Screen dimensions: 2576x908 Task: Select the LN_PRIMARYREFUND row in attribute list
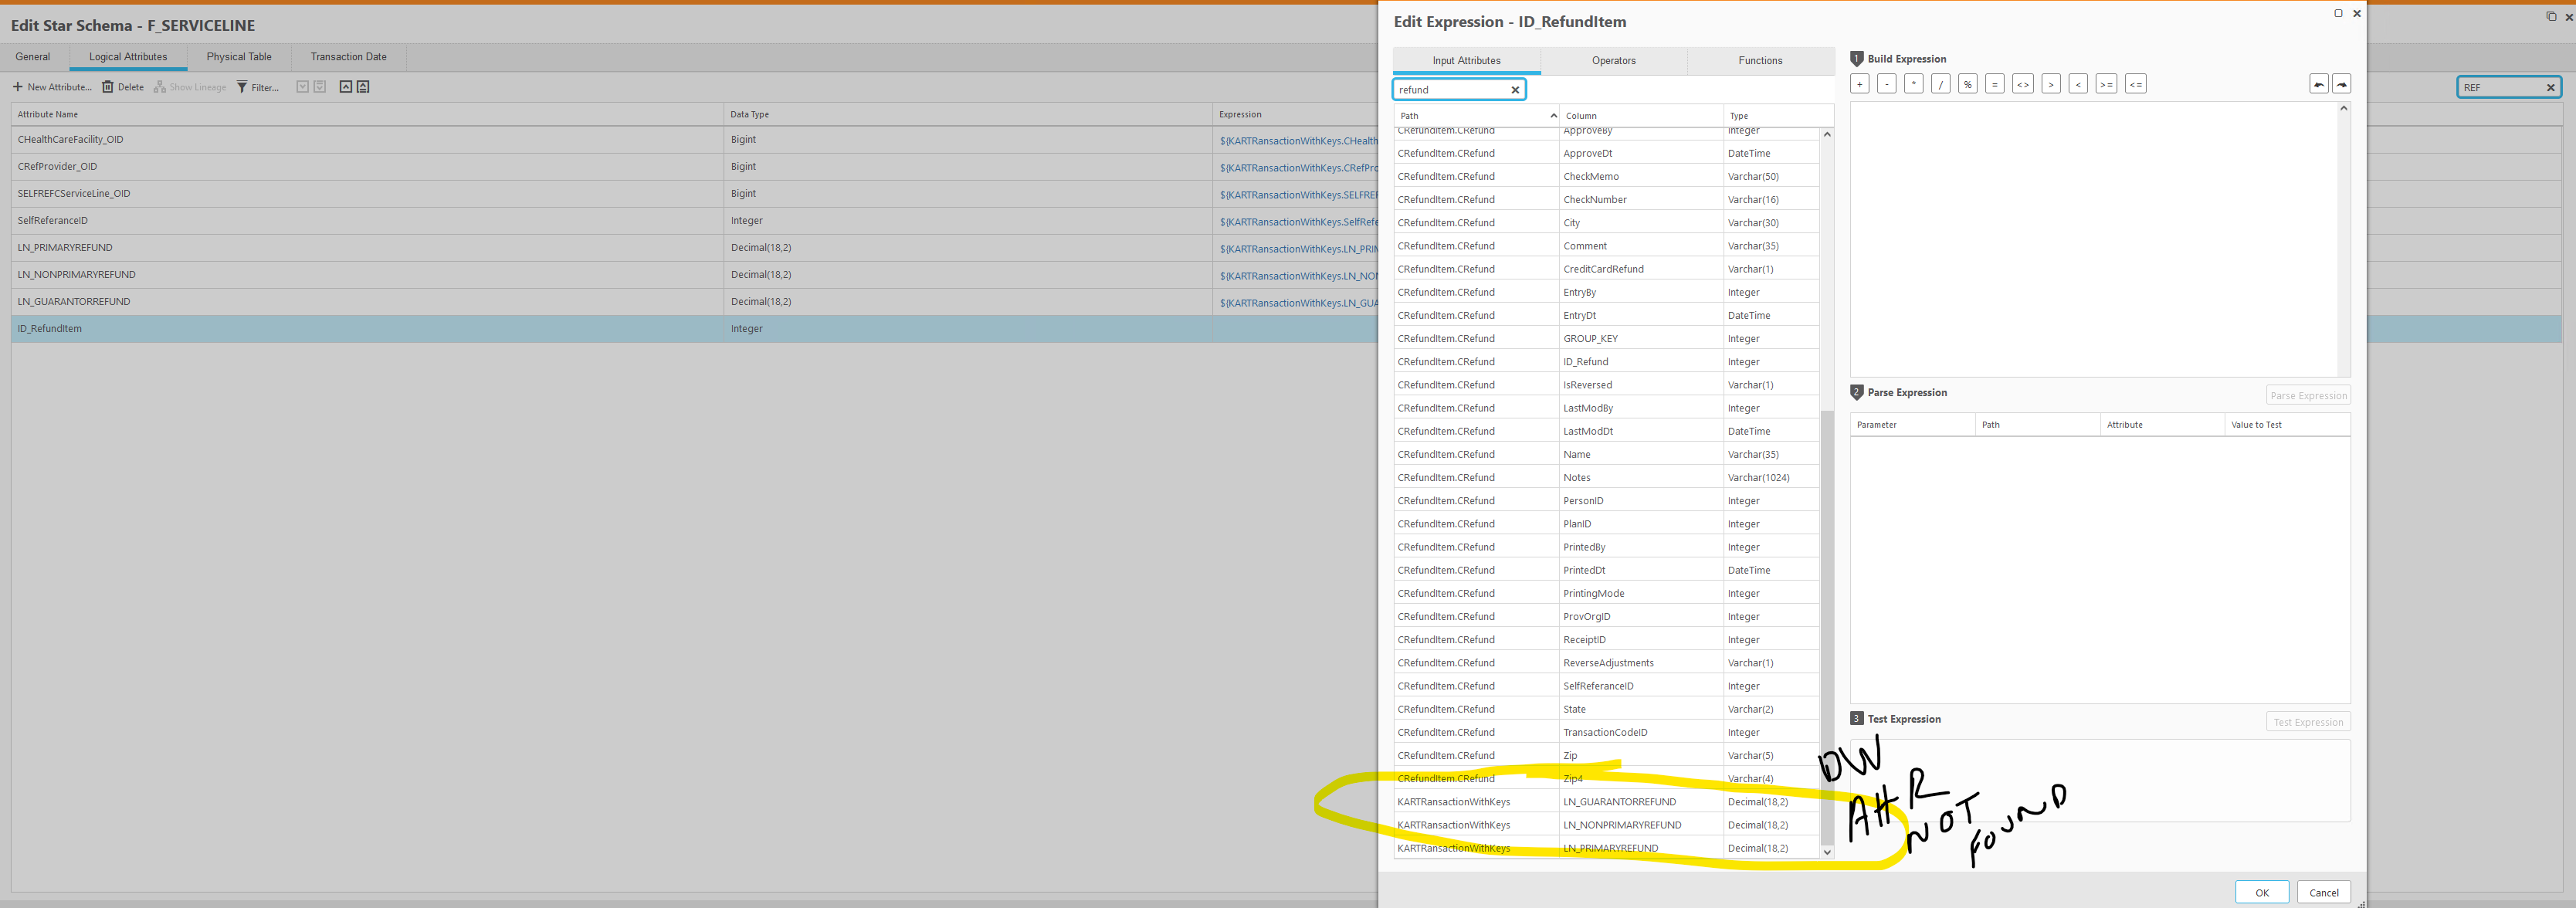pyautogui.click(x=65, y=247)
